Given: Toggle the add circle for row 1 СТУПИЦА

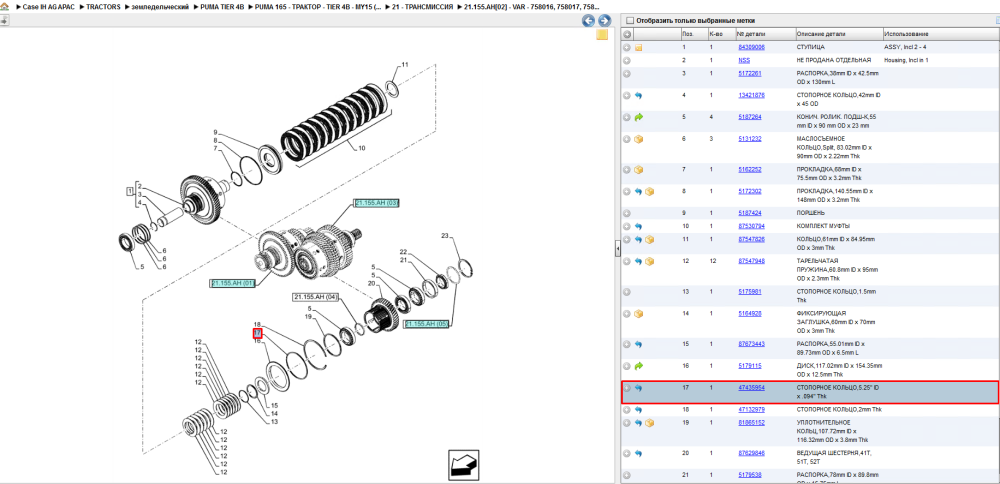Looking at the screenshot, I should (627, 48).
